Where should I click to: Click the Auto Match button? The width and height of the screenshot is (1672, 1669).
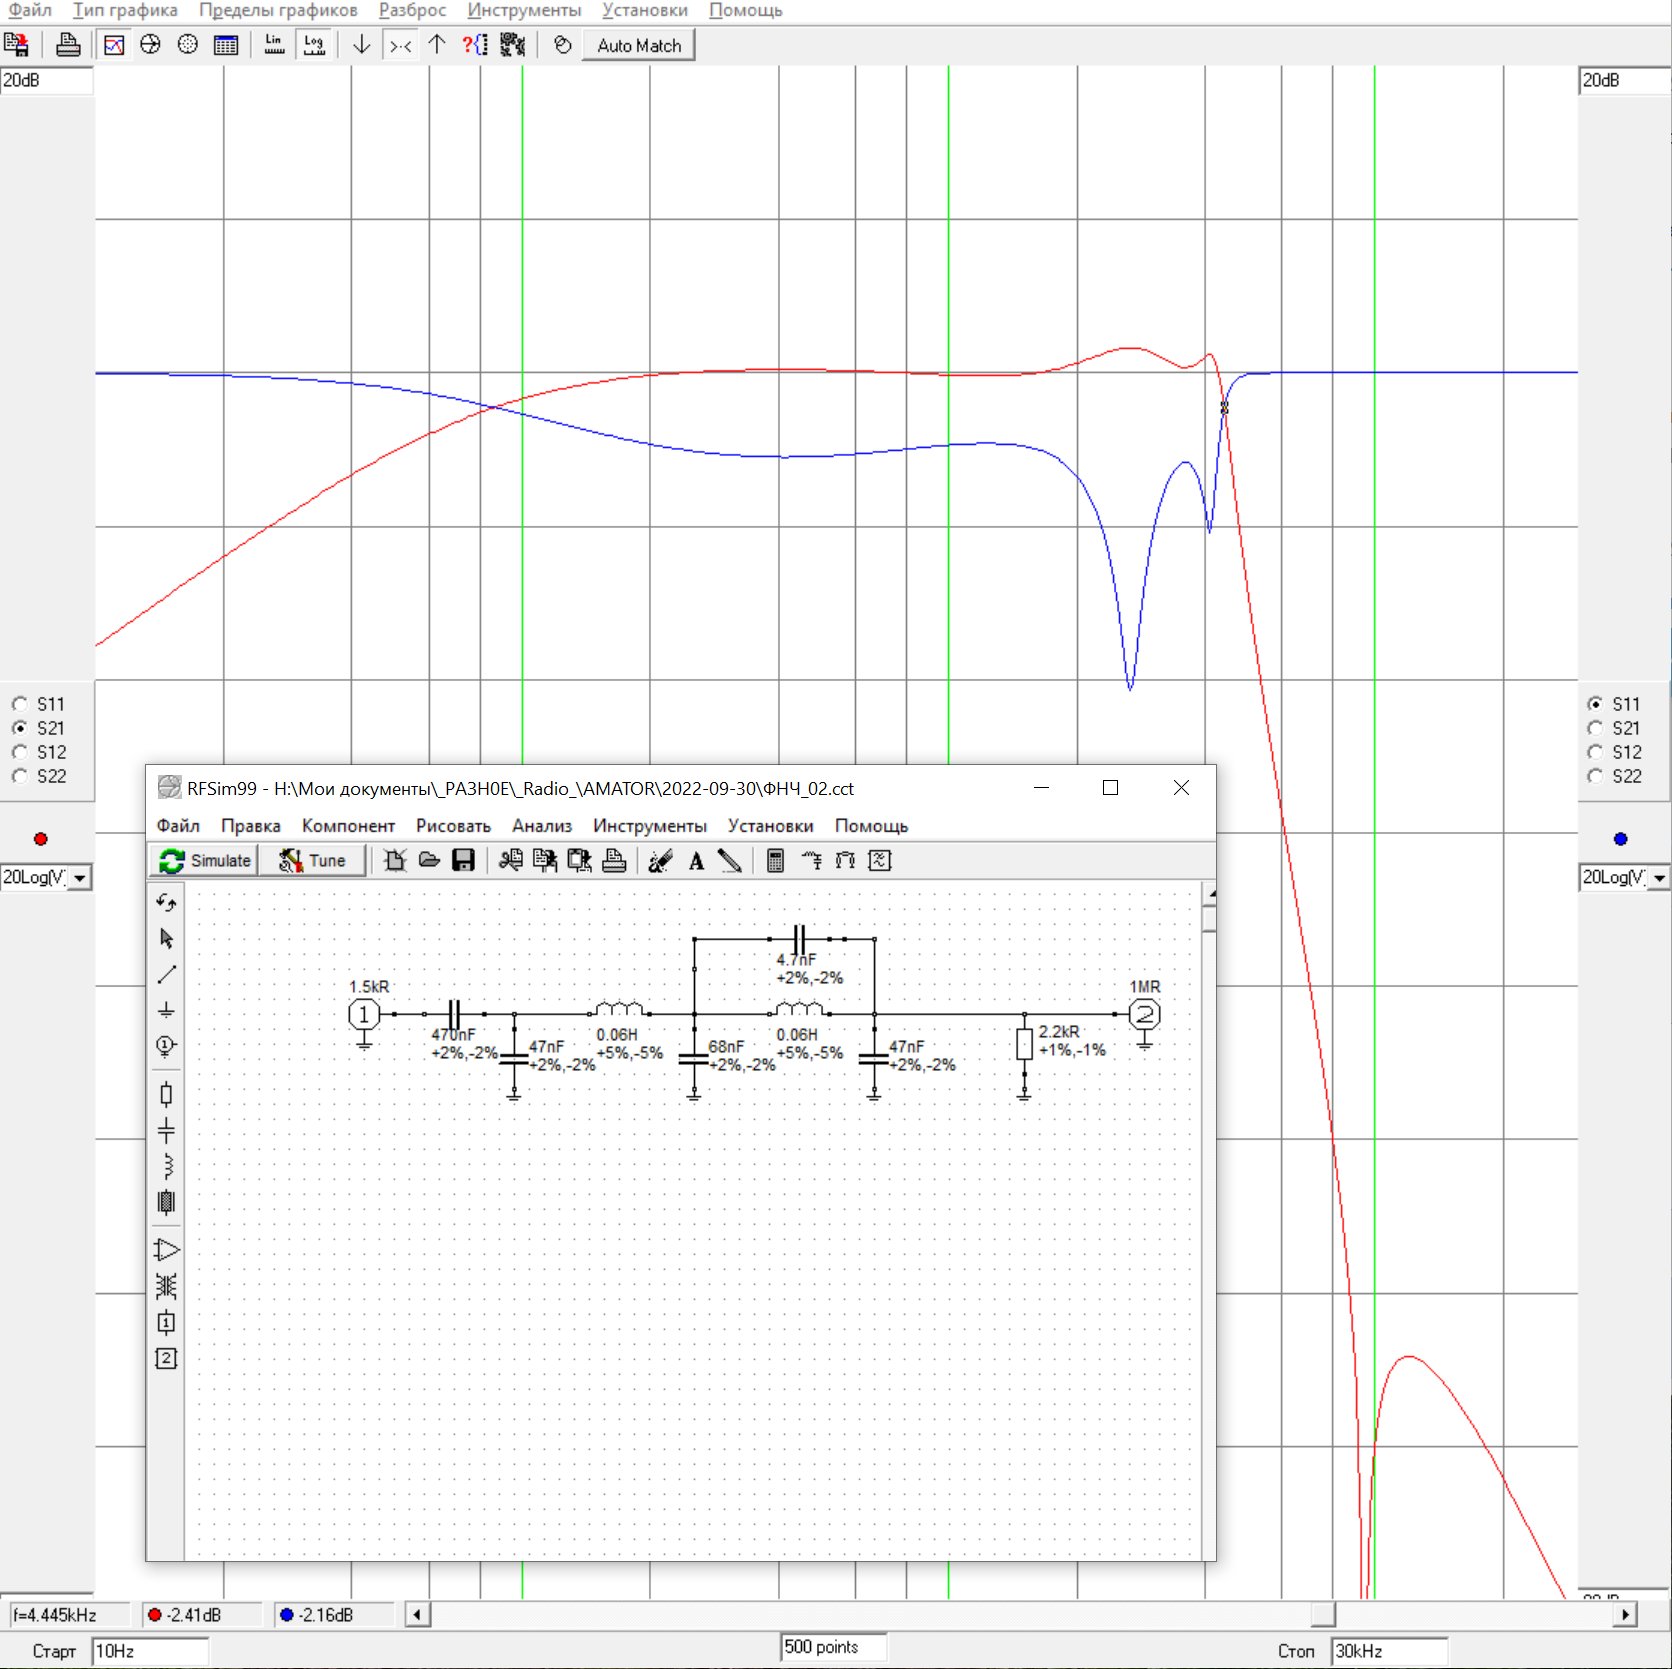point(638,45)
